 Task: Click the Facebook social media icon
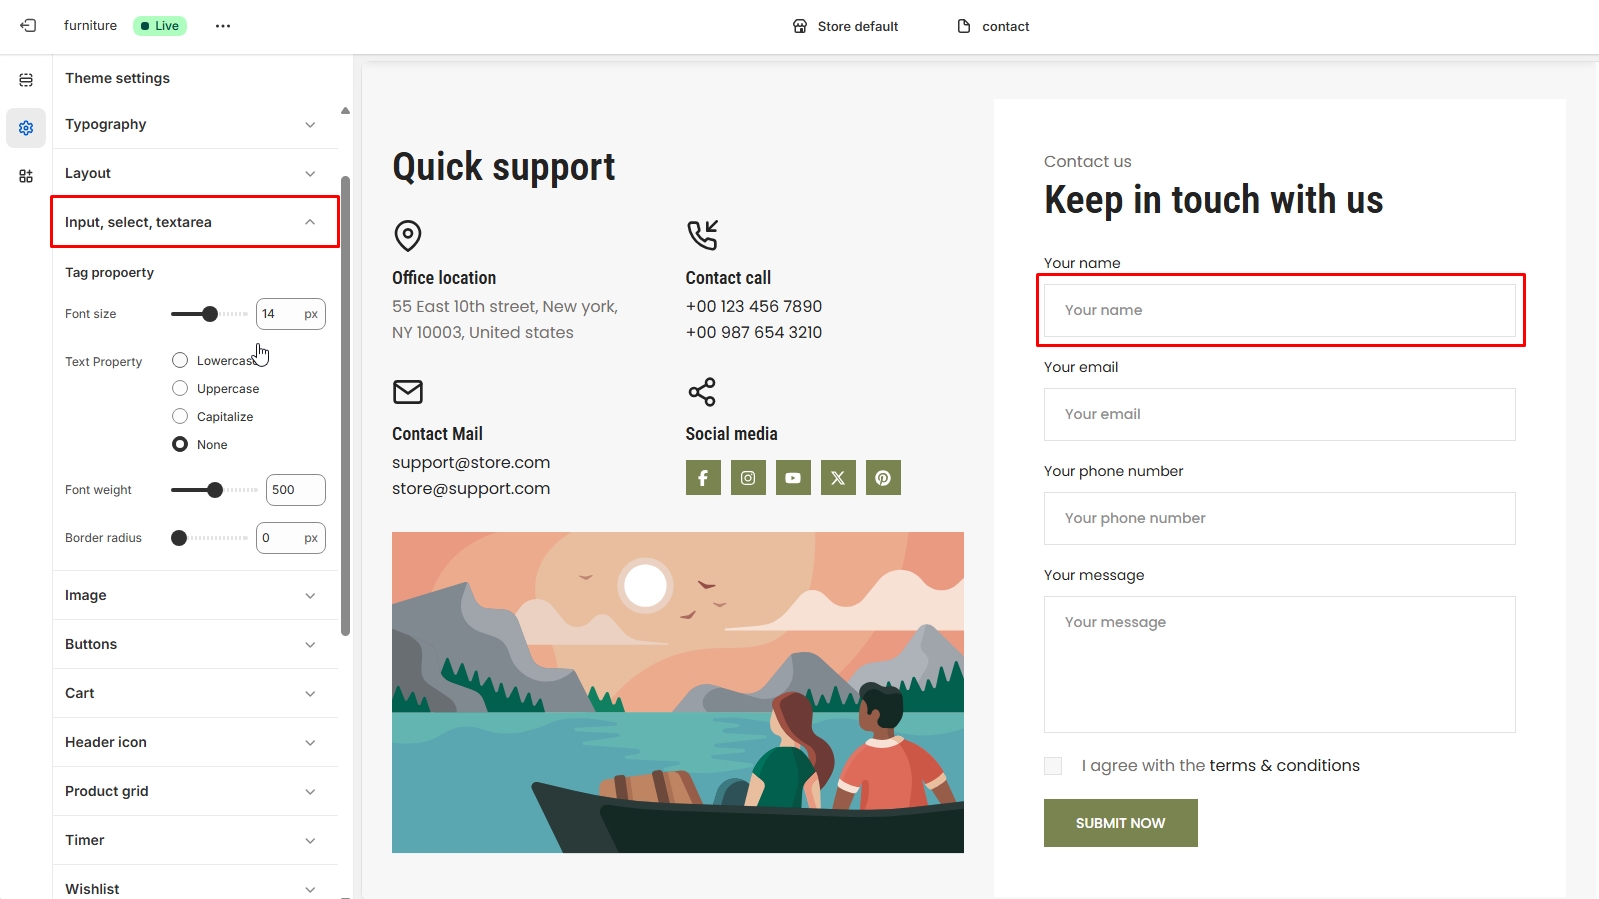click(x=703, y=478)
